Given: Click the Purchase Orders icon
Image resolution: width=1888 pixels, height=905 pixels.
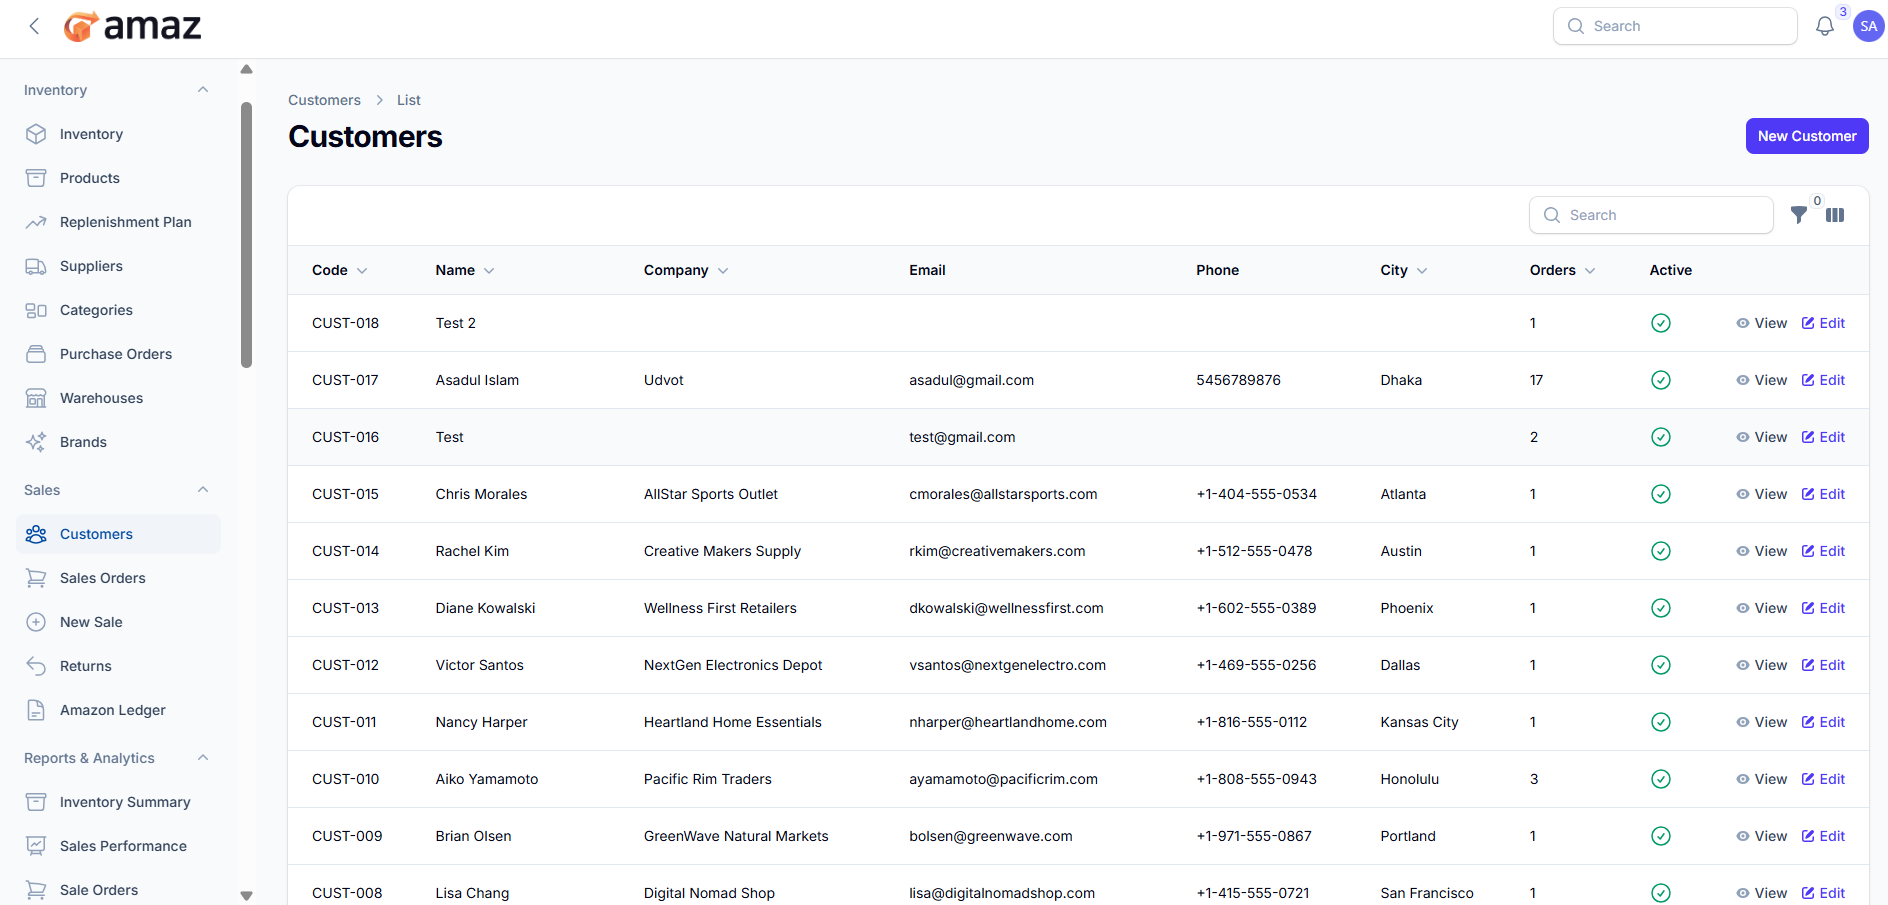Looking at the screenshot, I should (x=36, y=354).
